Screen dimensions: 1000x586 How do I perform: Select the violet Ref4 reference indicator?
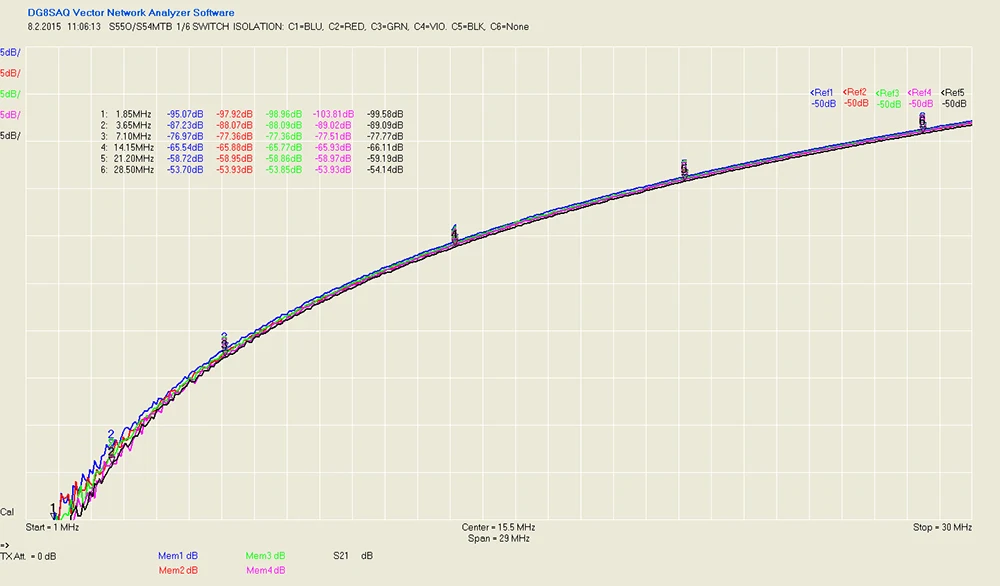pos(920,98)
